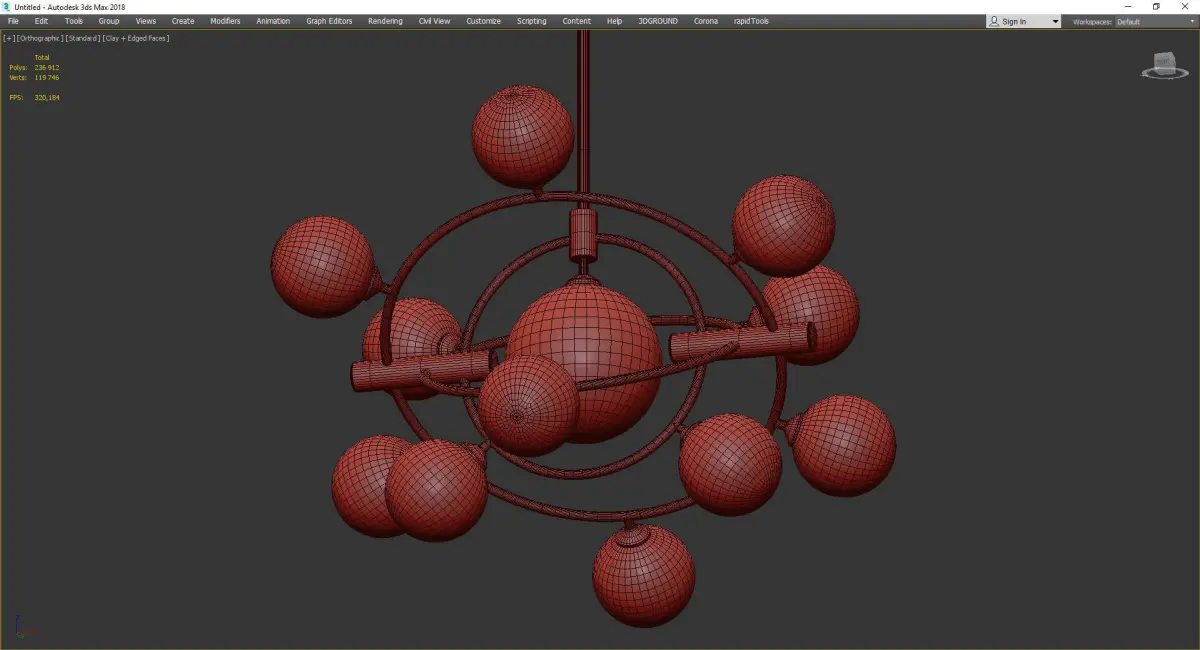1200x650 pixels.
Task: Open the Animation menu
Action: [273, 21]
